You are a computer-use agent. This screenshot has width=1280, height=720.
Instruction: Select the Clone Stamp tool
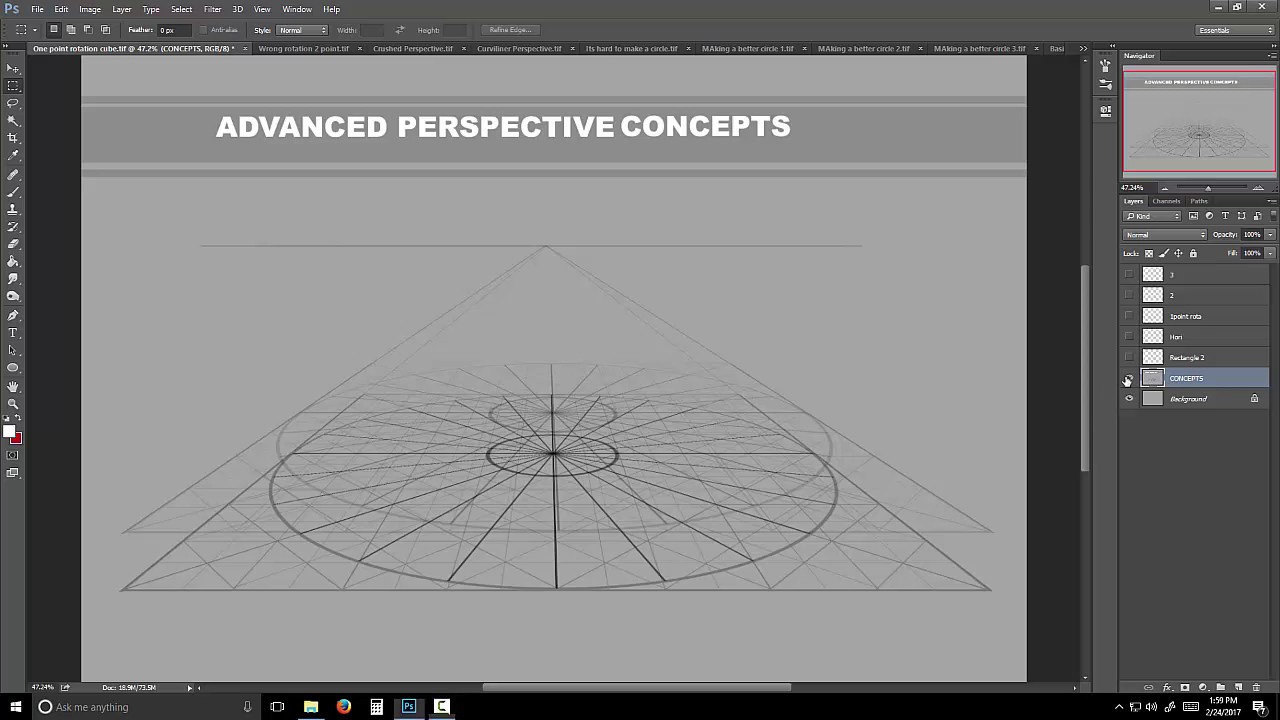tap(13, 209)
